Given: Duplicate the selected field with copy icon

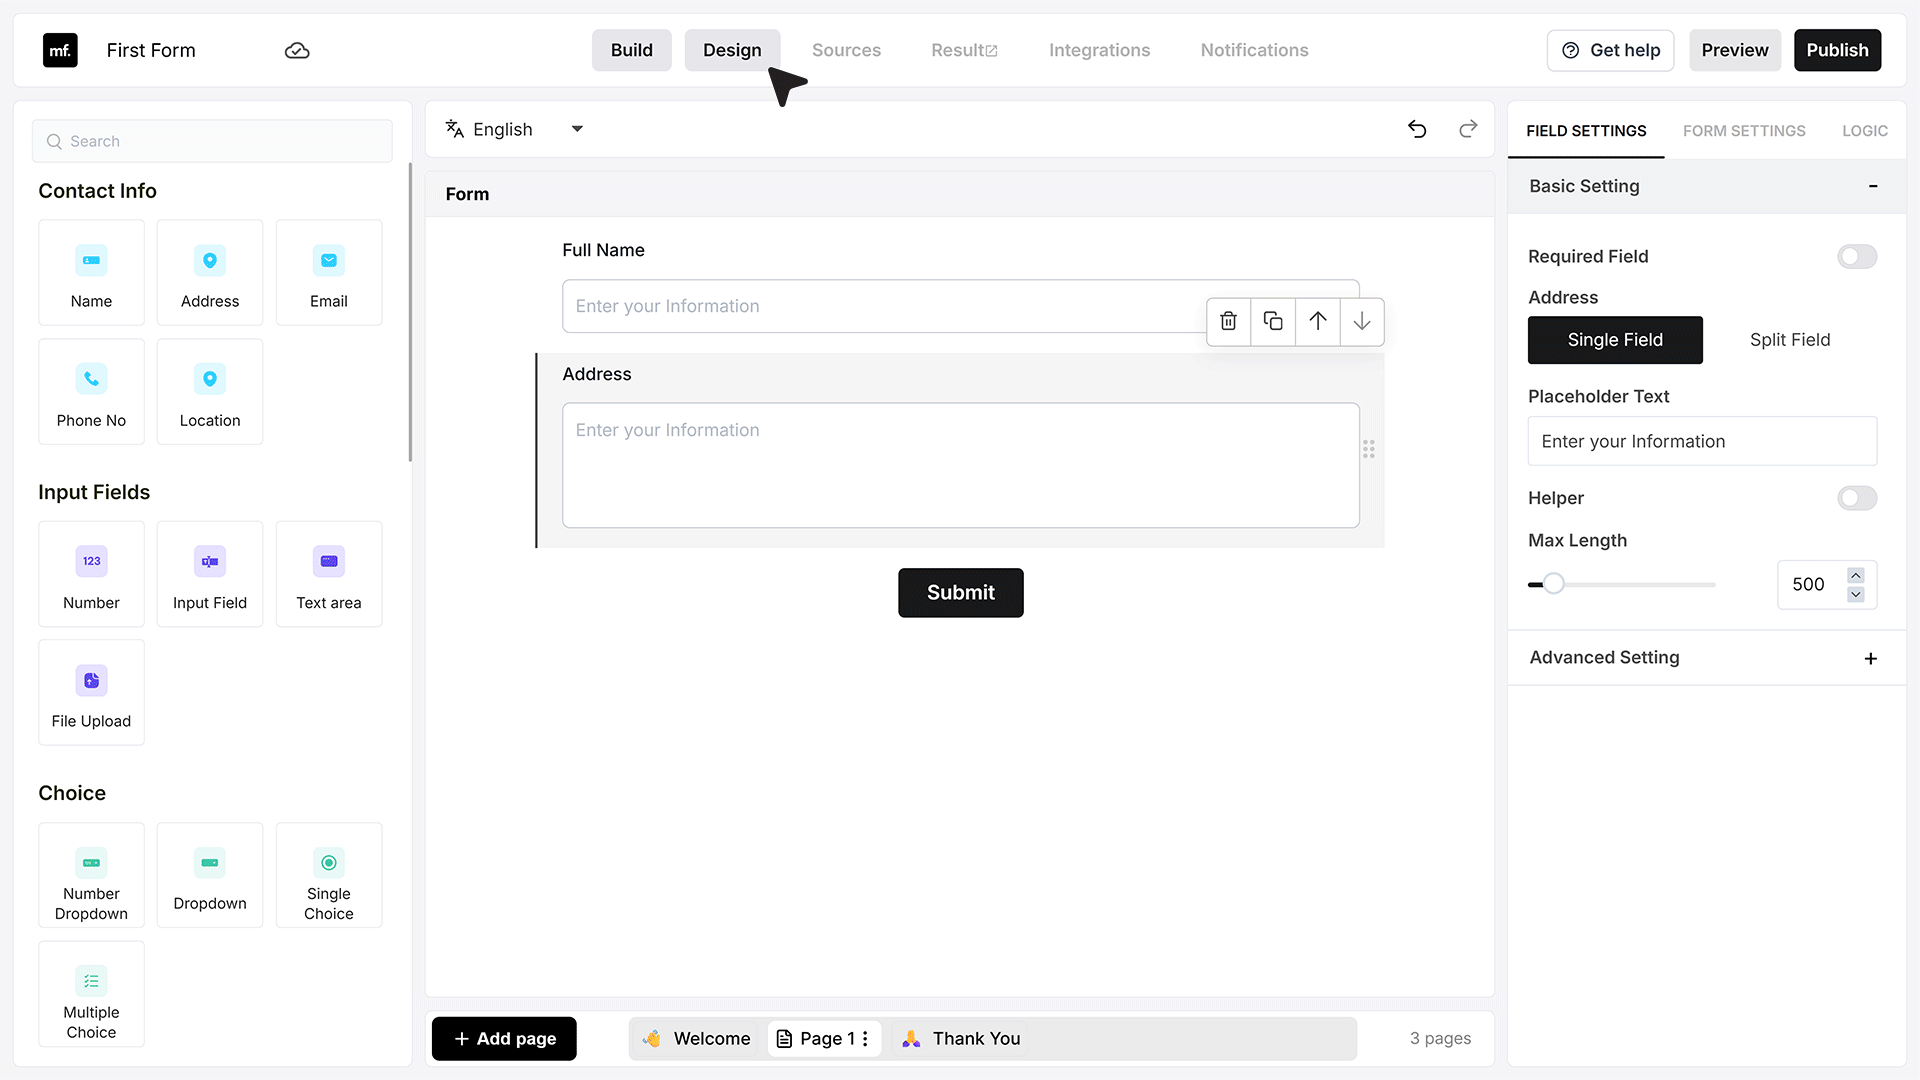Looking at the screenshot, I should (1273, 321).
